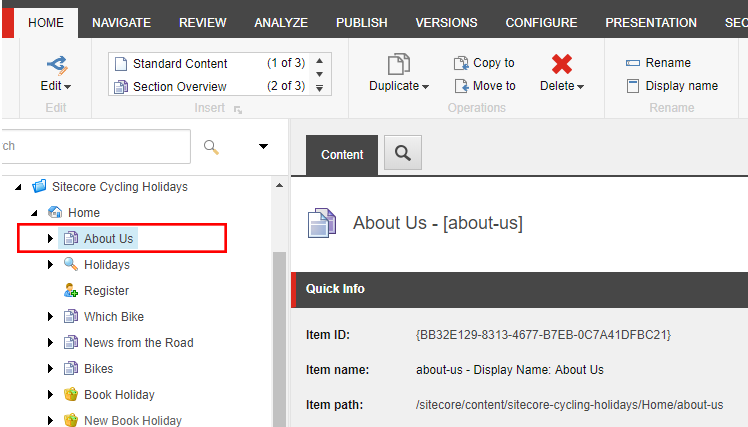Click the Section Overview page icon
This screenshot has height=427, width=748.
(121, 87)
